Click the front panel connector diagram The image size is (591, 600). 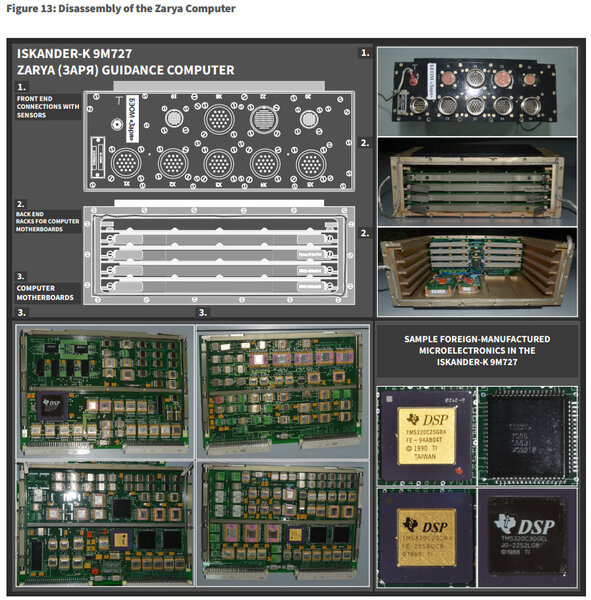tap(219, 141)
